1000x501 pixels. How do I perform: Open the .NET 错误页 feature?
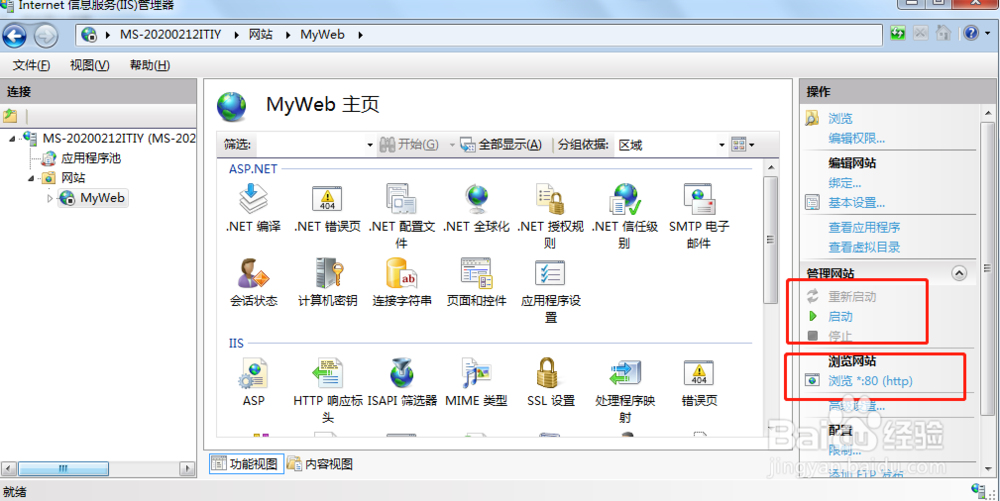327,208
